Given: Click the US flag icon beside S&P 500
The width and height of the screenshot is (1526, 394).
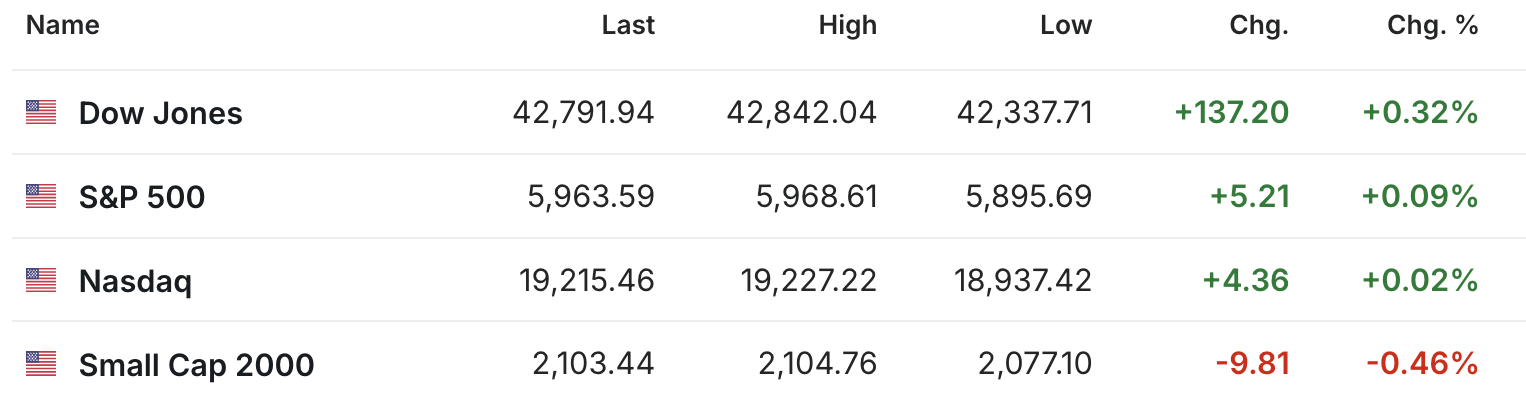Looking at the screenshot, I should click(x=41, y=197).
